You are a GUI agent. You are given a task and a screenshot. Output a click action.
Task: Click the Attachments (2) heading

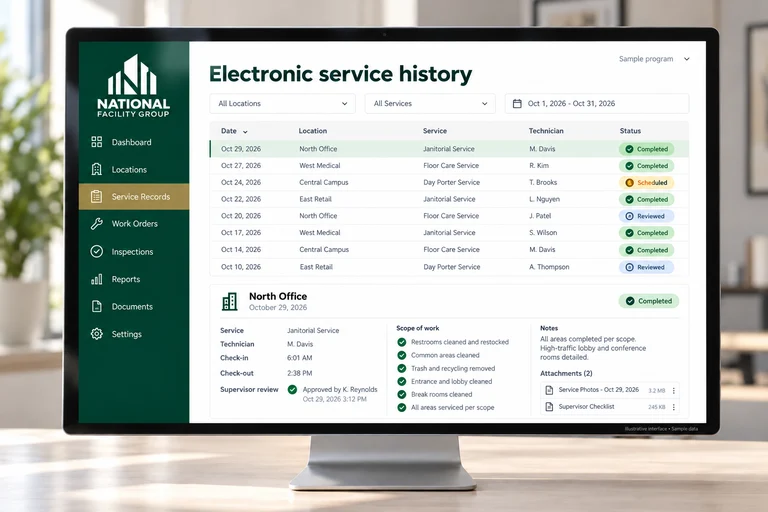pyautogui.click(x=566, y=373)
